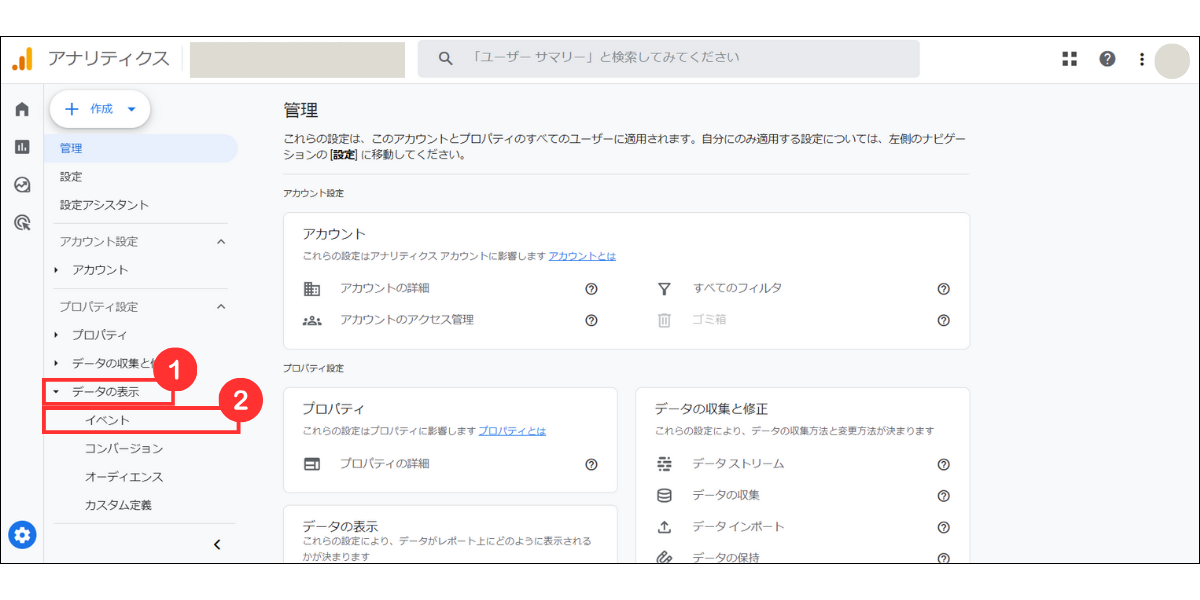The width and height of the screenshot is (1200, 600).
Task: Open the Google apps grid icon
Action: [x=1069, y=59]
